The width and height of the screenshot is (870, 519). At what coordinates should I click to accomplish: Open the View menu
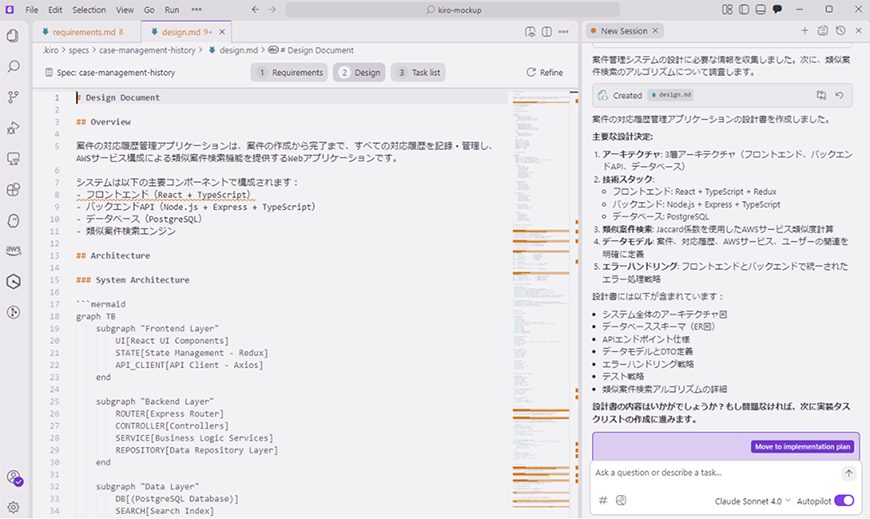pos(124,9)
